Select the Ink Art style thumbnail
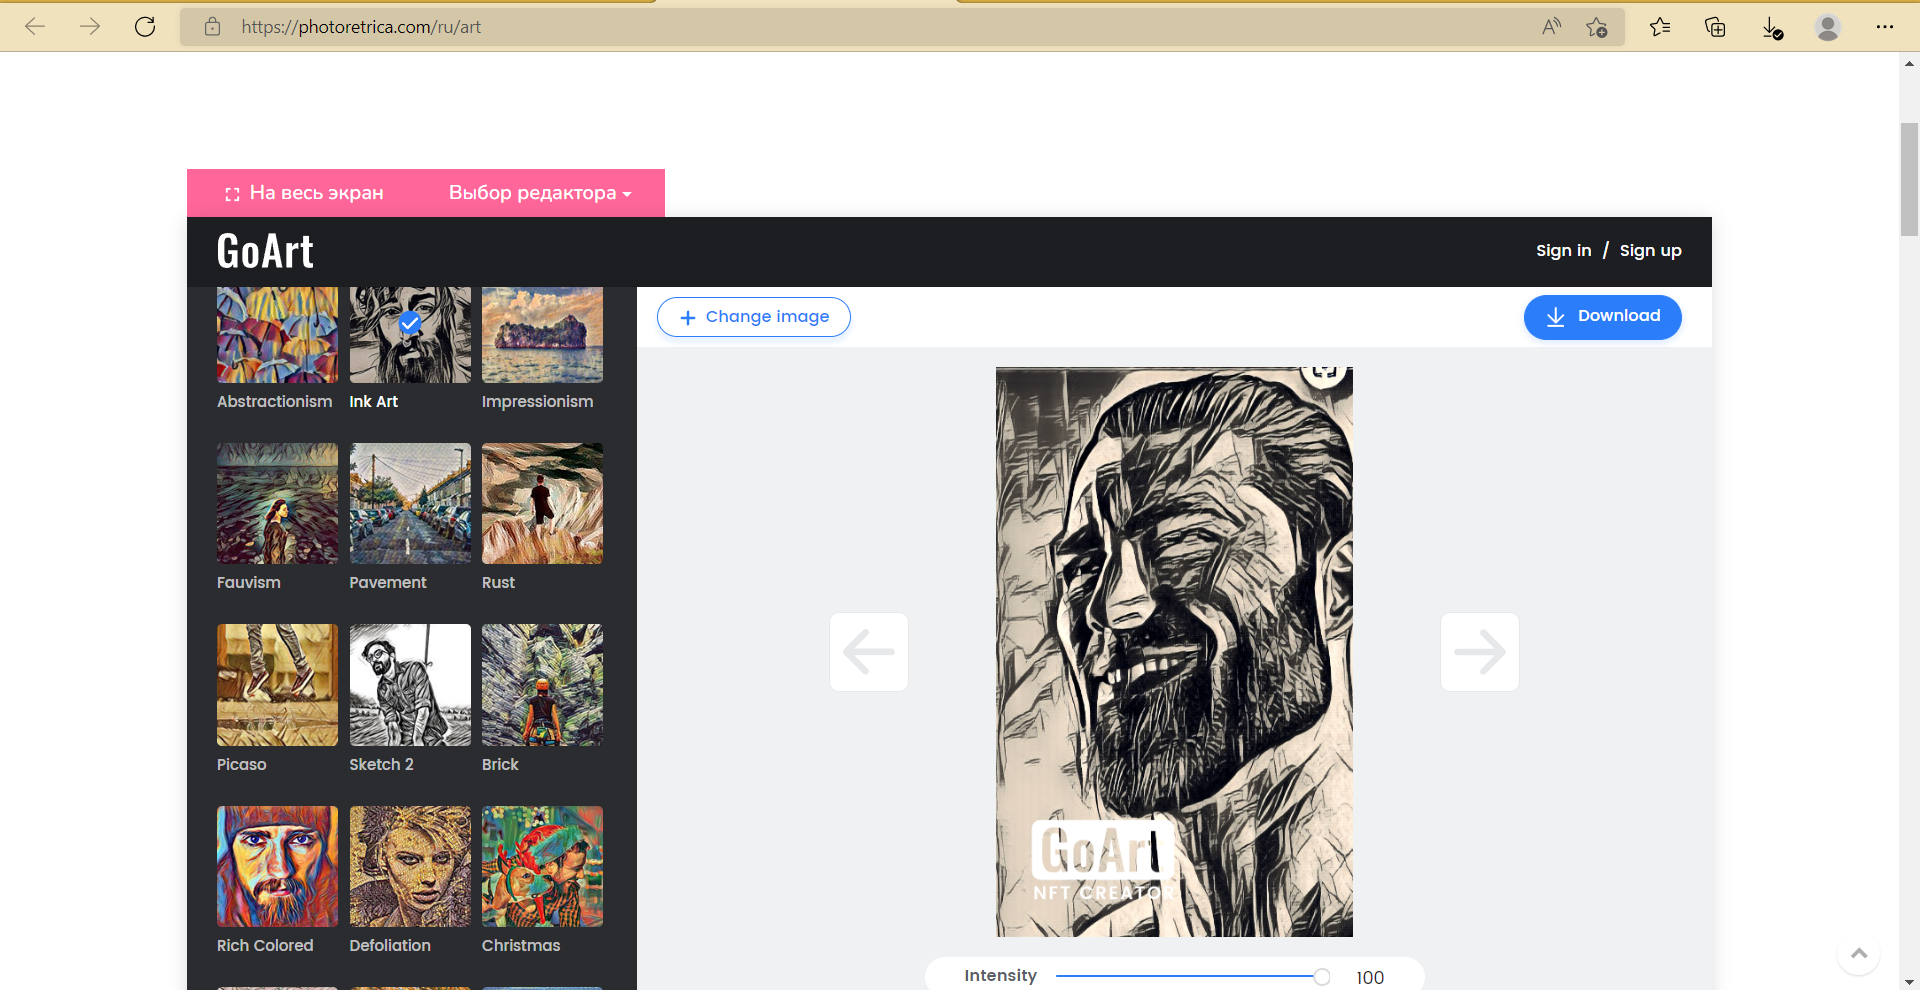Screen dimensions: 1920x990 click(x=410, y=335)
